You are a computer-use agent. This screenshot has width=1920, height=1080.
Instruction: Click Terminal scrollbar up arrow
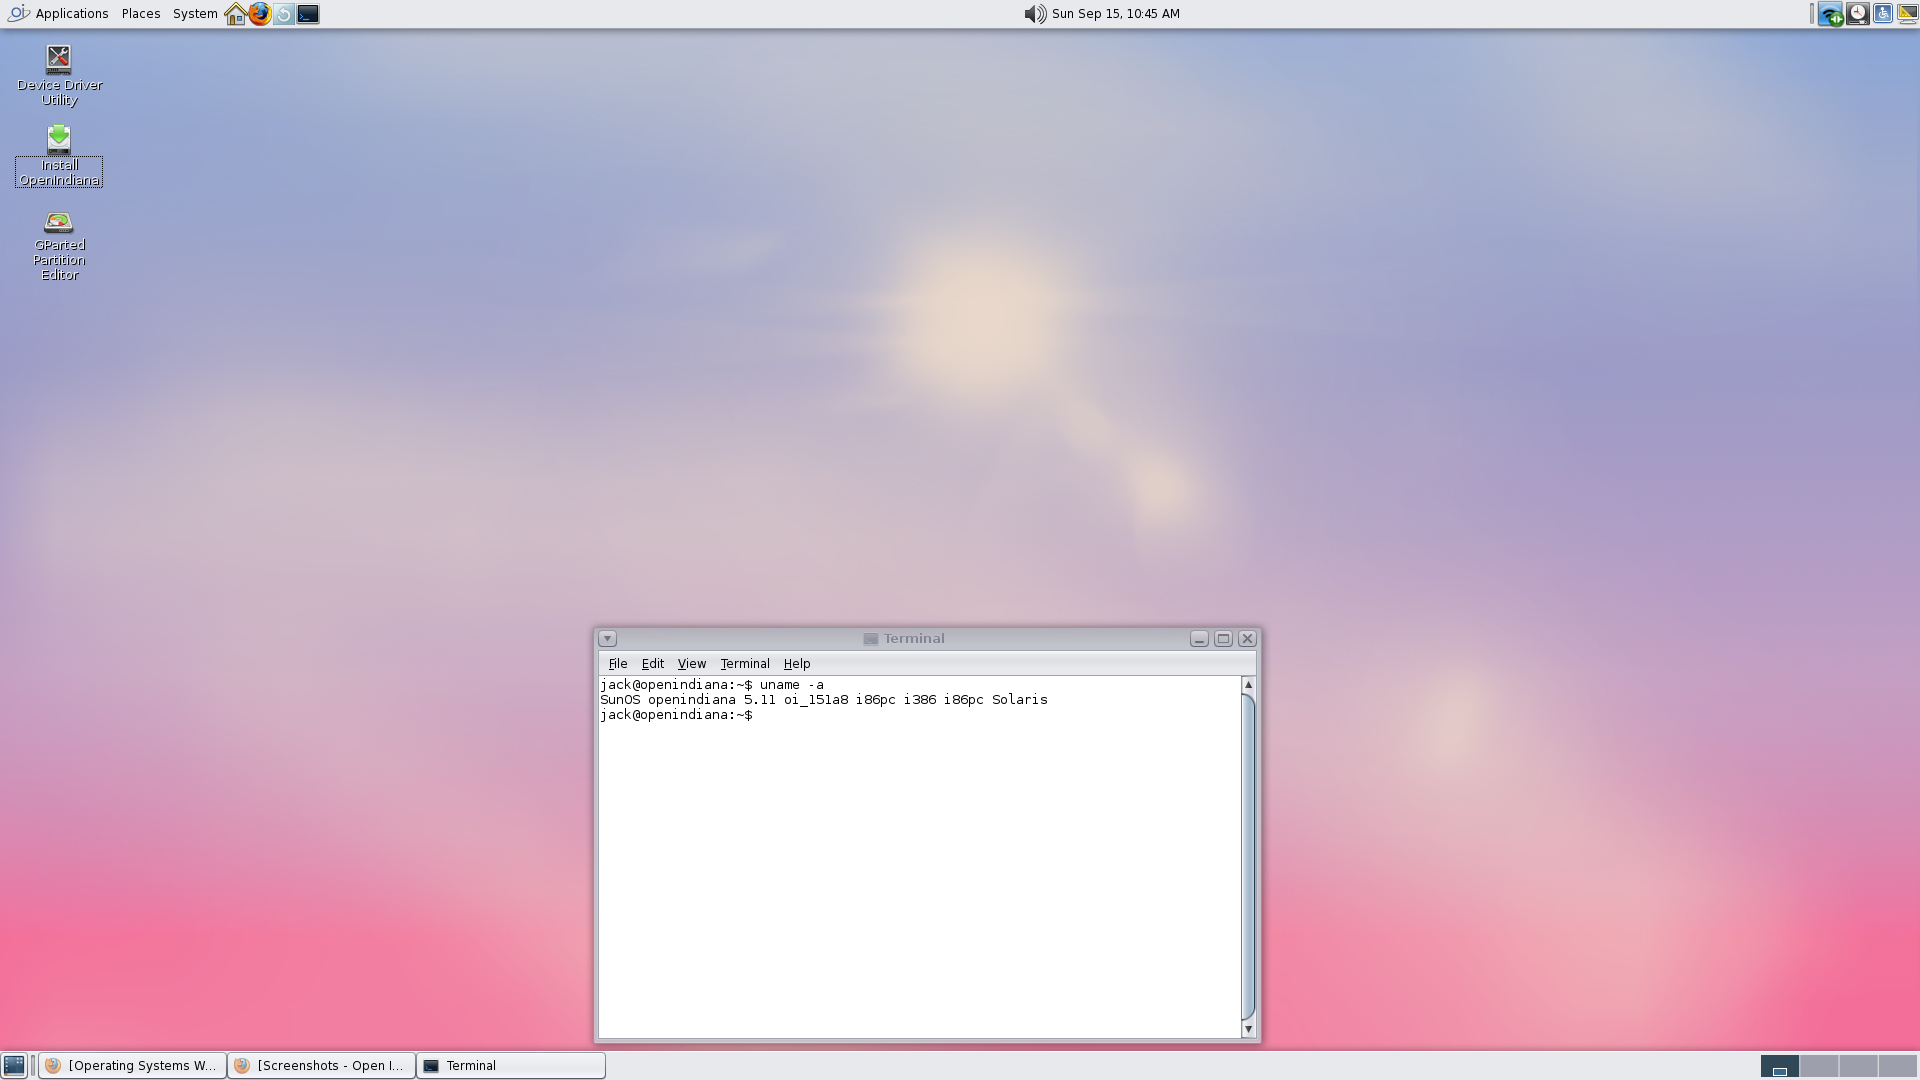pyautogui.click(x=1248, y=685)
